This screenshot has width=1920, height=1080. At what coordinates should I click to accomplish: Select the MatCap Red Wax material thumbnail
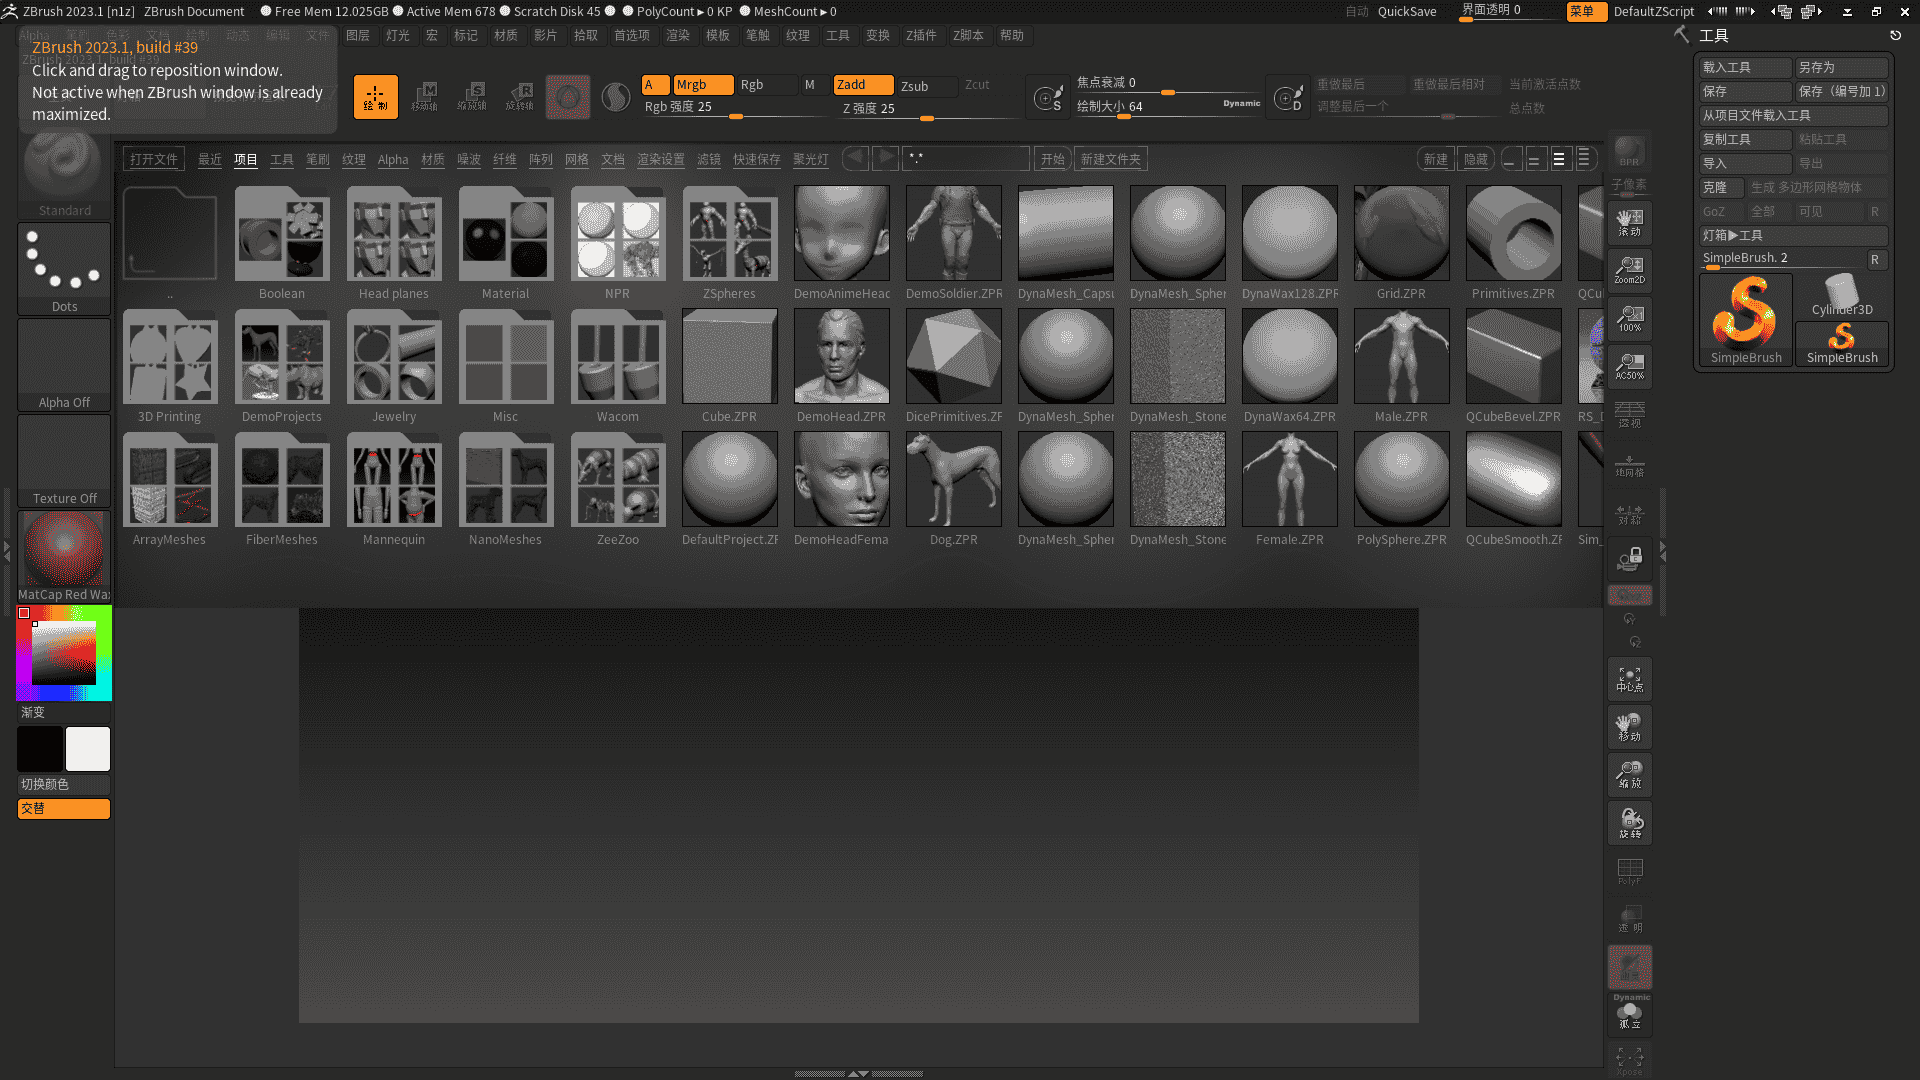(x=63, y=548)
